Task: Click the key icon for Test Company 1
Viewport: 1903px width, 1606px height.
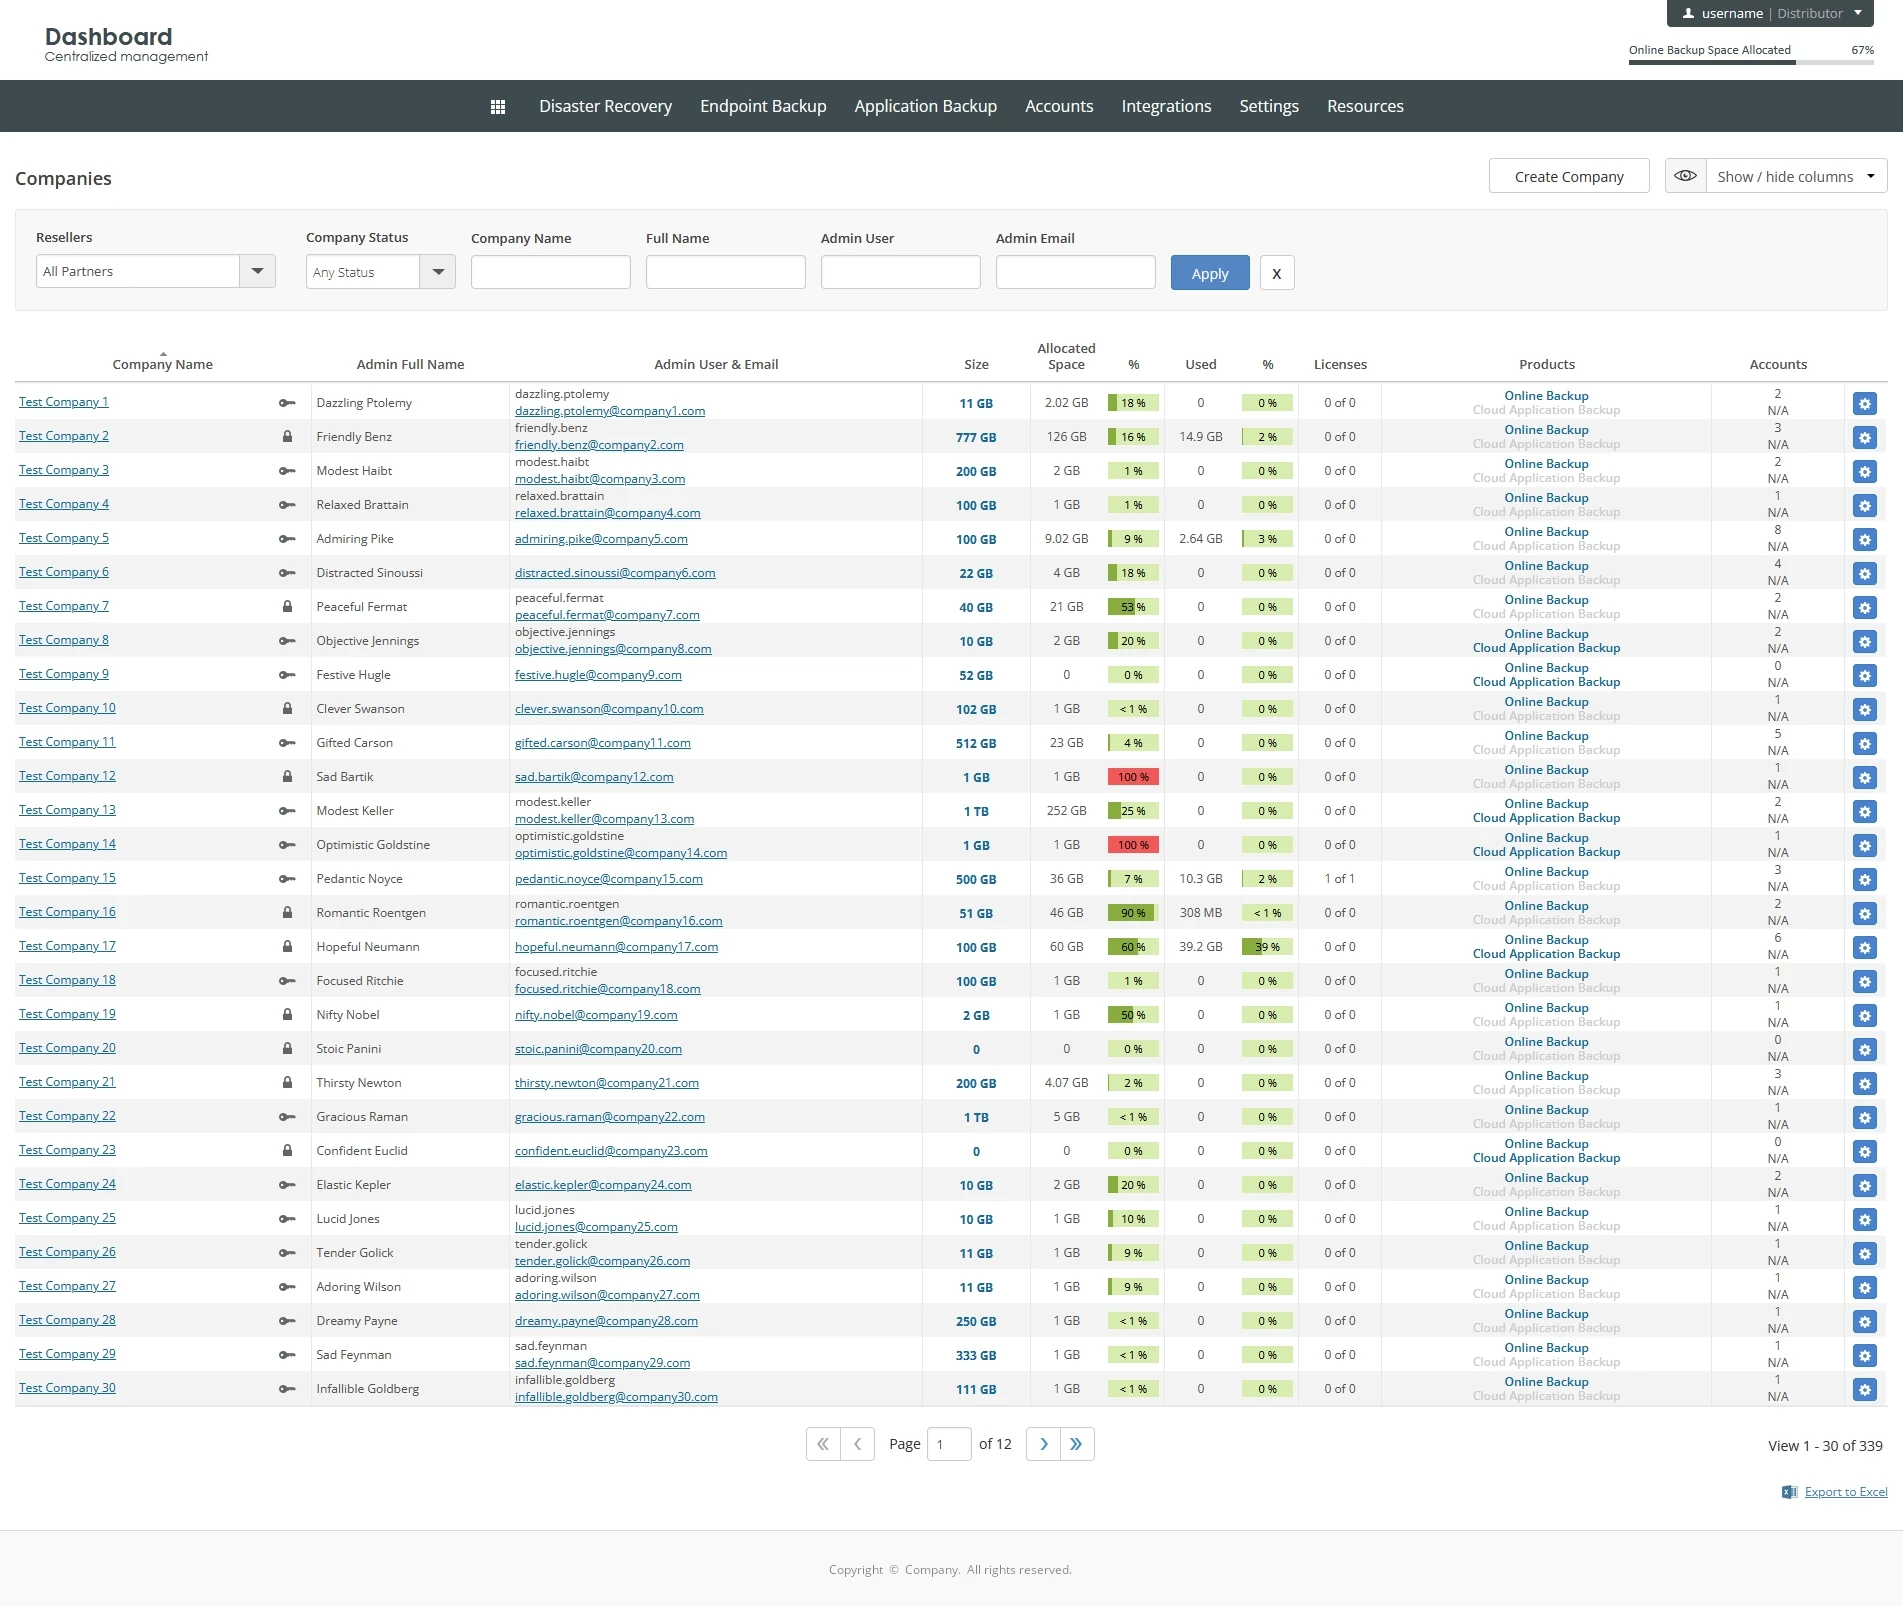Action: click(x=287, y=403)
